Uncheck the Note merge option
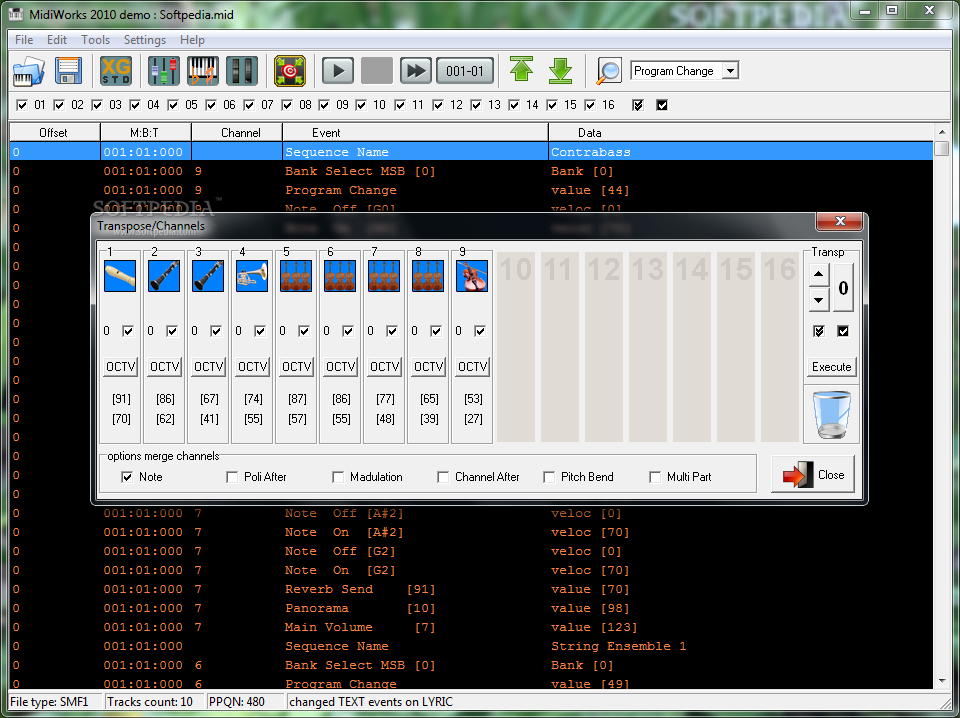960x718 pixels. point(127,477)
